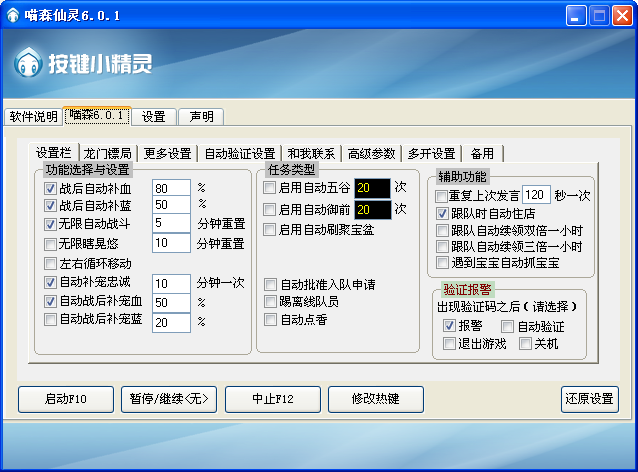Image resolution: width=638 pixels, height=472 pixels.
Task: Disable 无限自动战斗 checkbox
Action: [x=50, y=224]
